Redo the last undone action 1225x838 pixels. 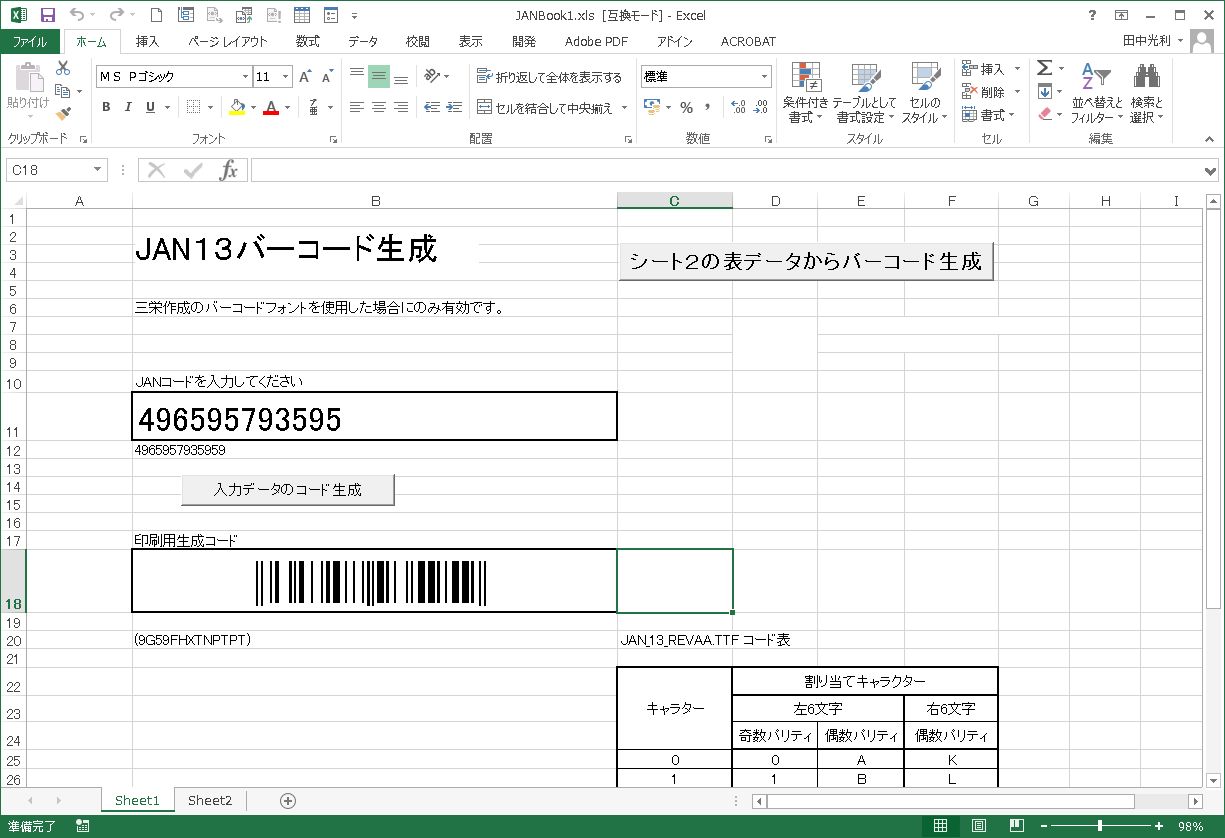pyautogui.click(x=116, y=15)
